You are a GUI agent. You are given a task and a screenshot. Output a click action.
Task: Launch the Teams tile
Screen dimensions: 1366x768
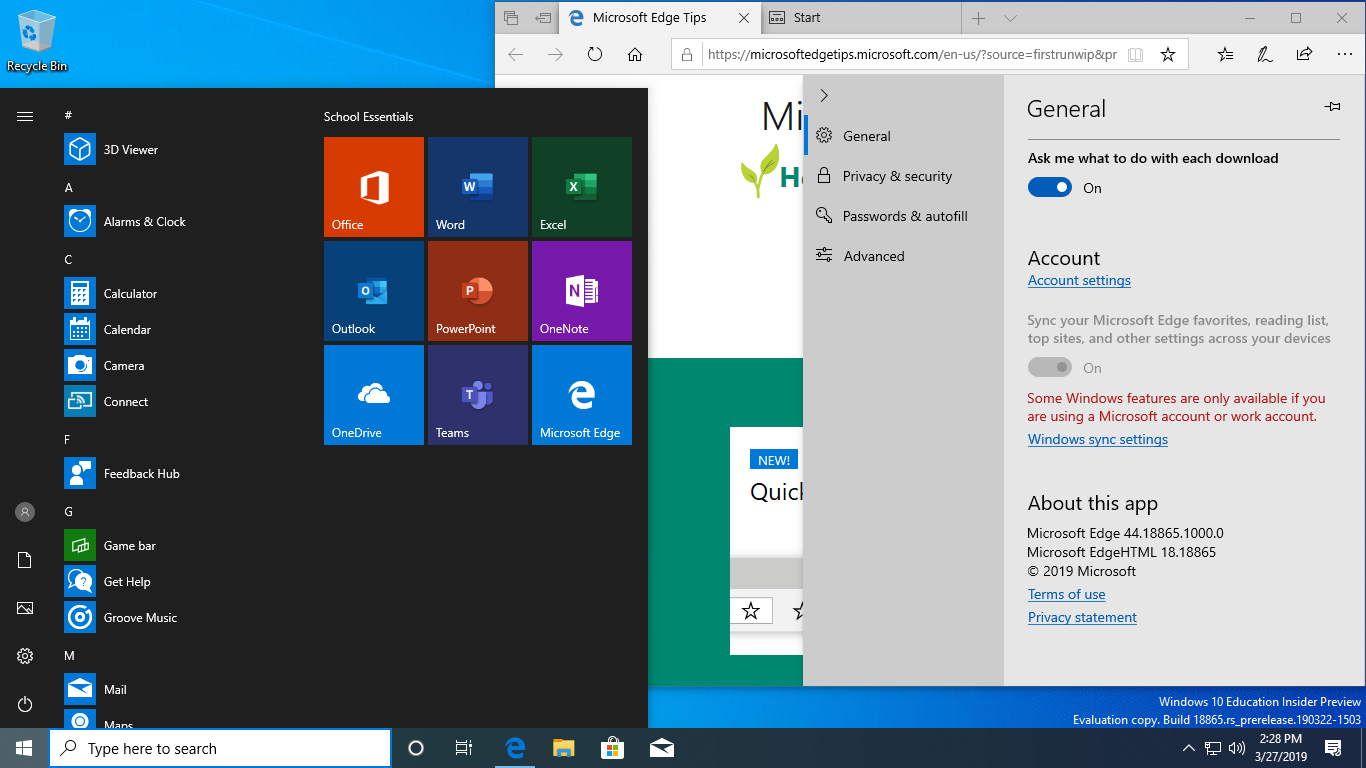(x=478, y=395)
